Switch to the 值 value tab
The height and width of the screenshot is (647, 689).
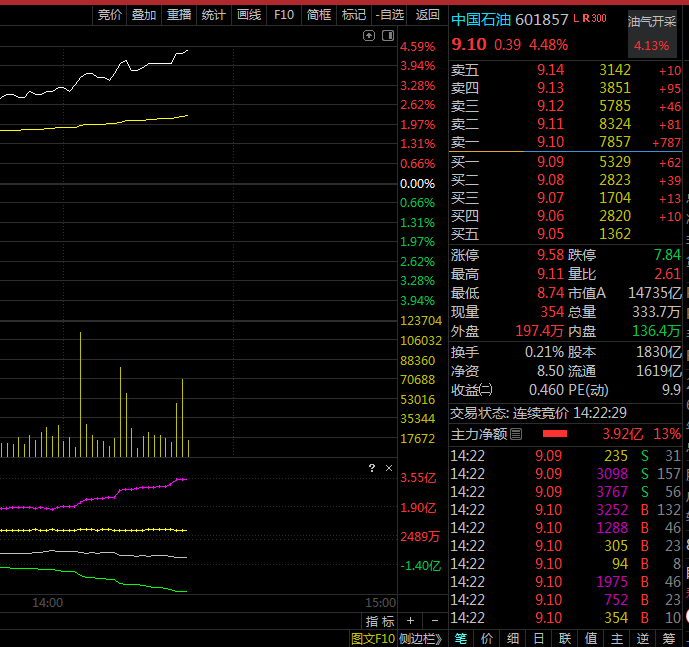click(x=591, y=639)
